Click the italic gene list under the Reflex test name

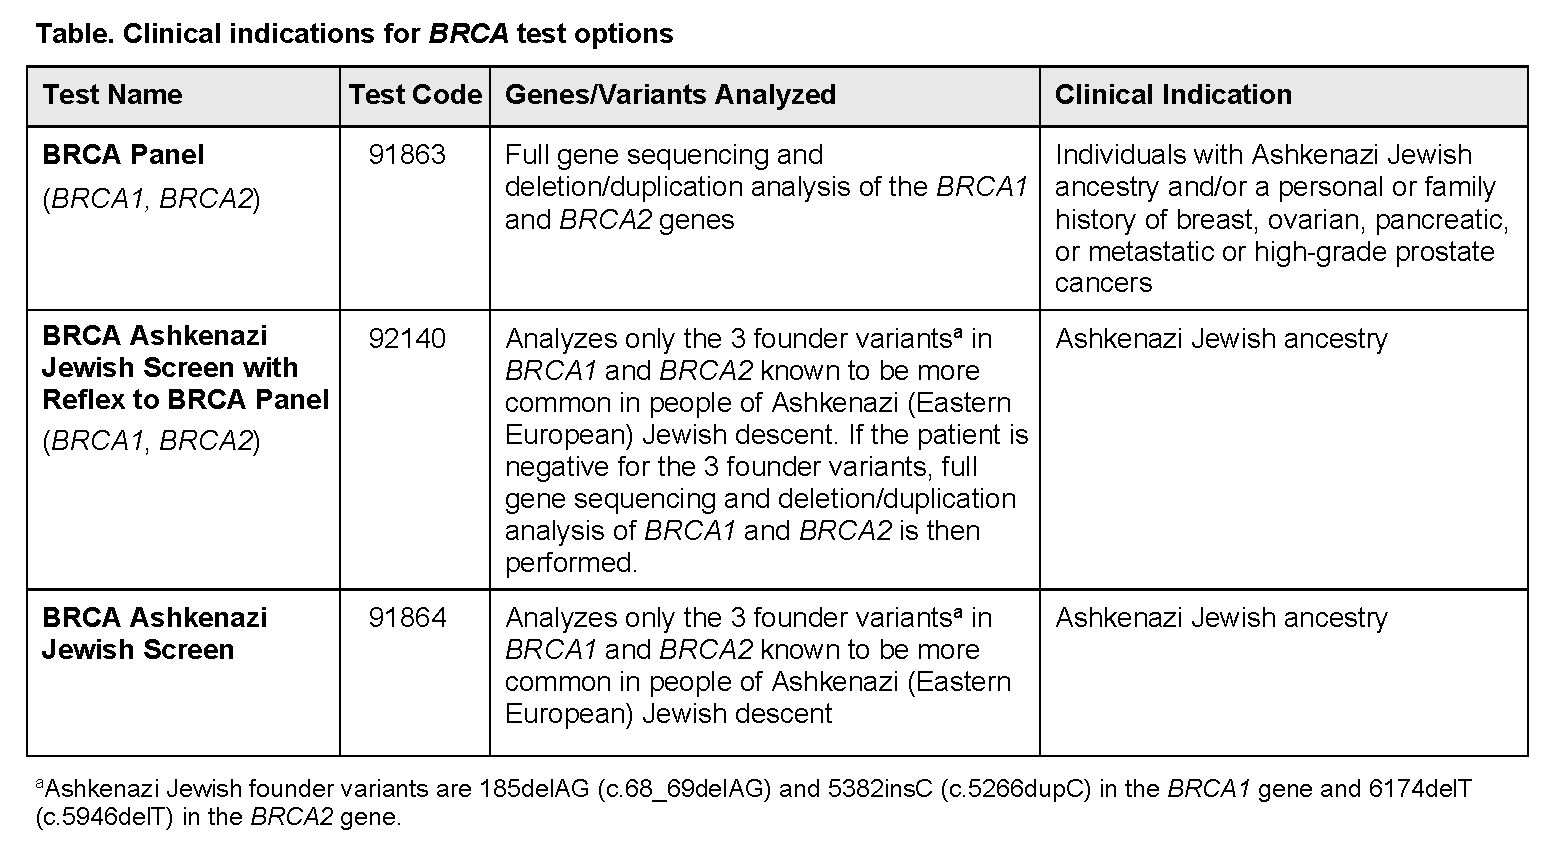click(x=151, y=441)
